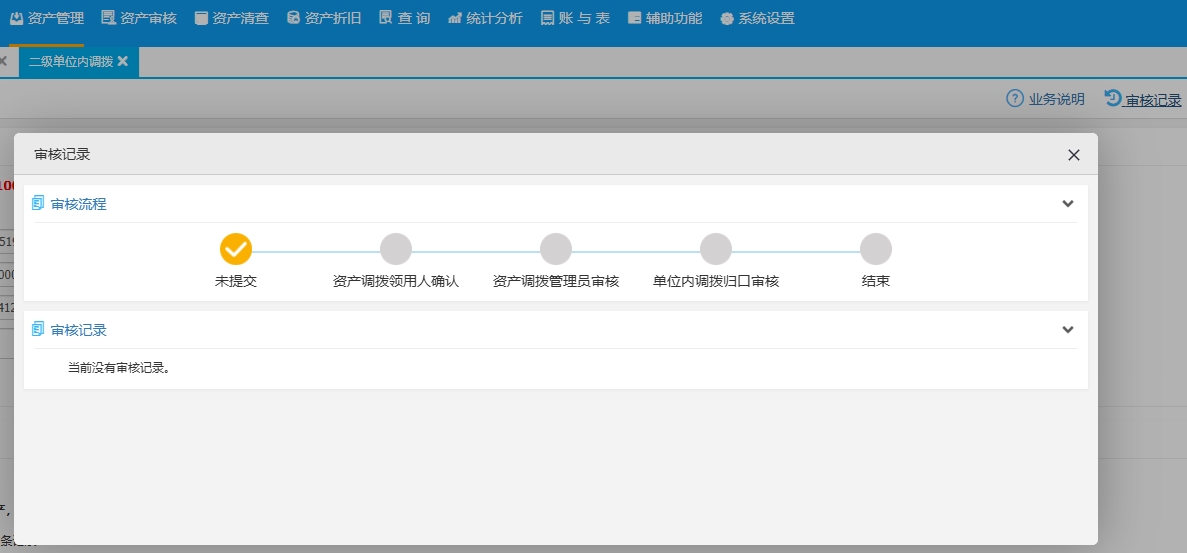The height and width of the screenshot is (553, 1187).
Task: Click the 审核记录 link in toolbar
Action: click(x=1143, y=99)
